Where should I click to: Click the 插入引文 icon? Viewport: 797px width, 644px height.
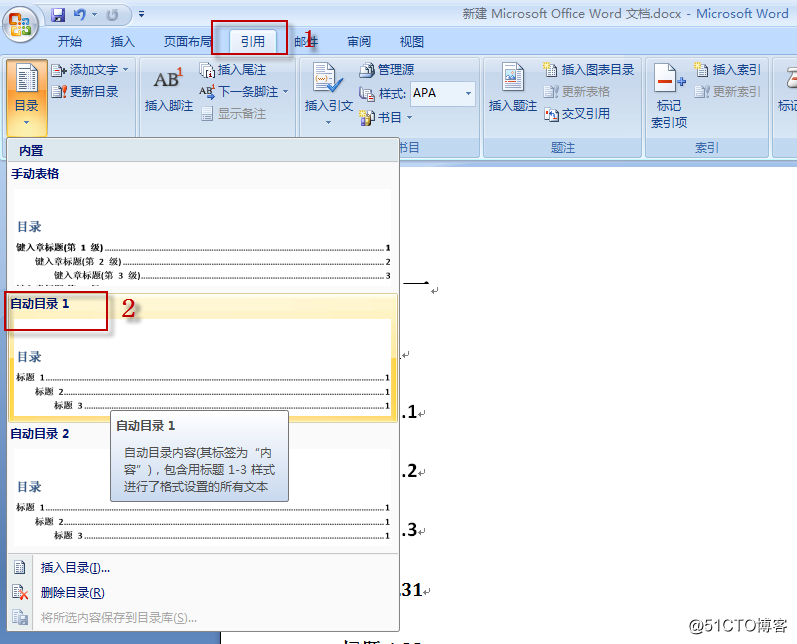328,78
